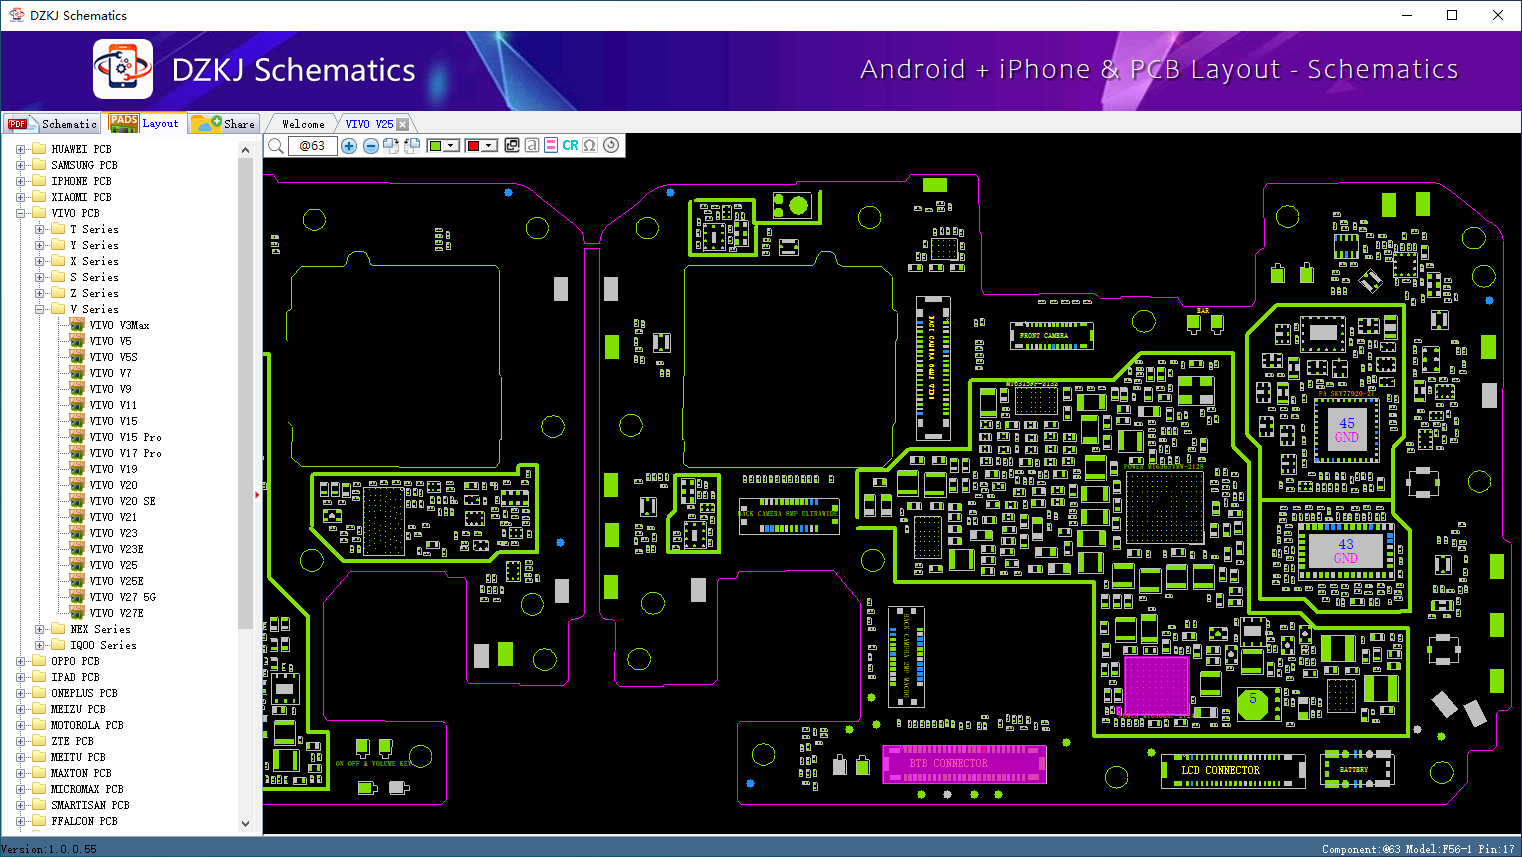
Task: Switch to the Schematic tab
Action: [x=52, y=123]
